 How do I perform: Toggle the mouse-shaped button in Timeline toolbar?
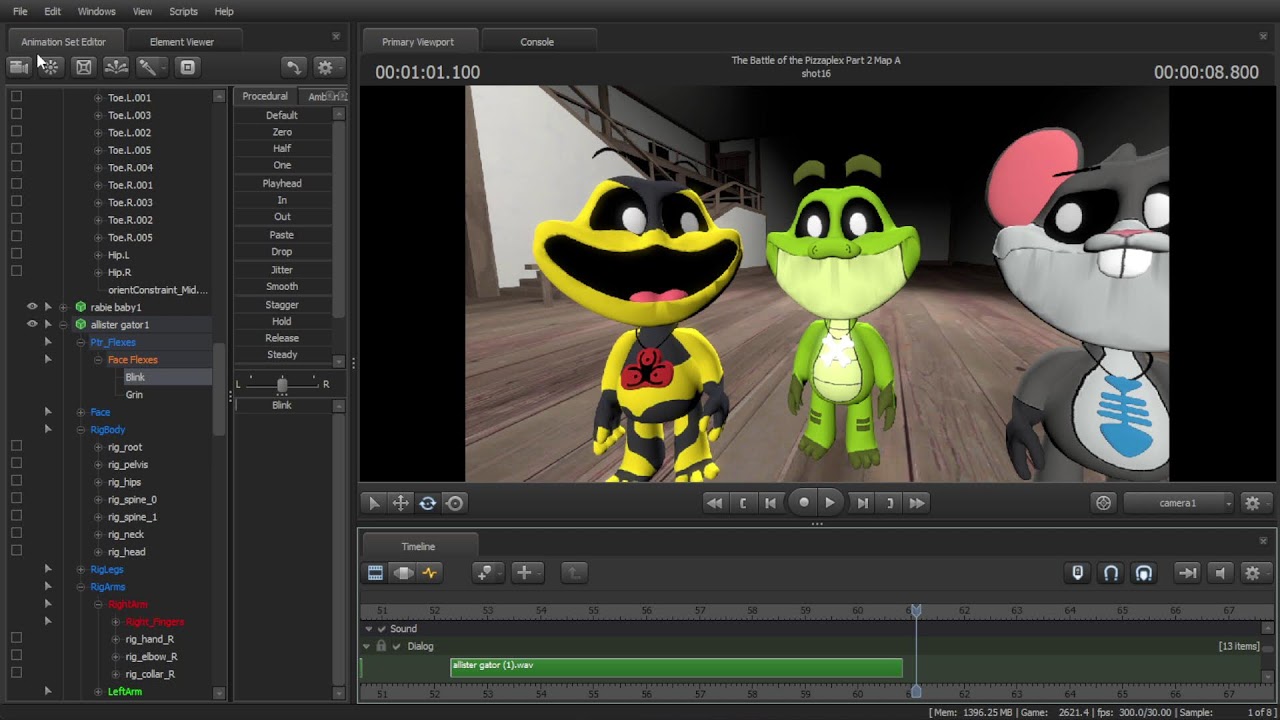tap(1078, 573)
